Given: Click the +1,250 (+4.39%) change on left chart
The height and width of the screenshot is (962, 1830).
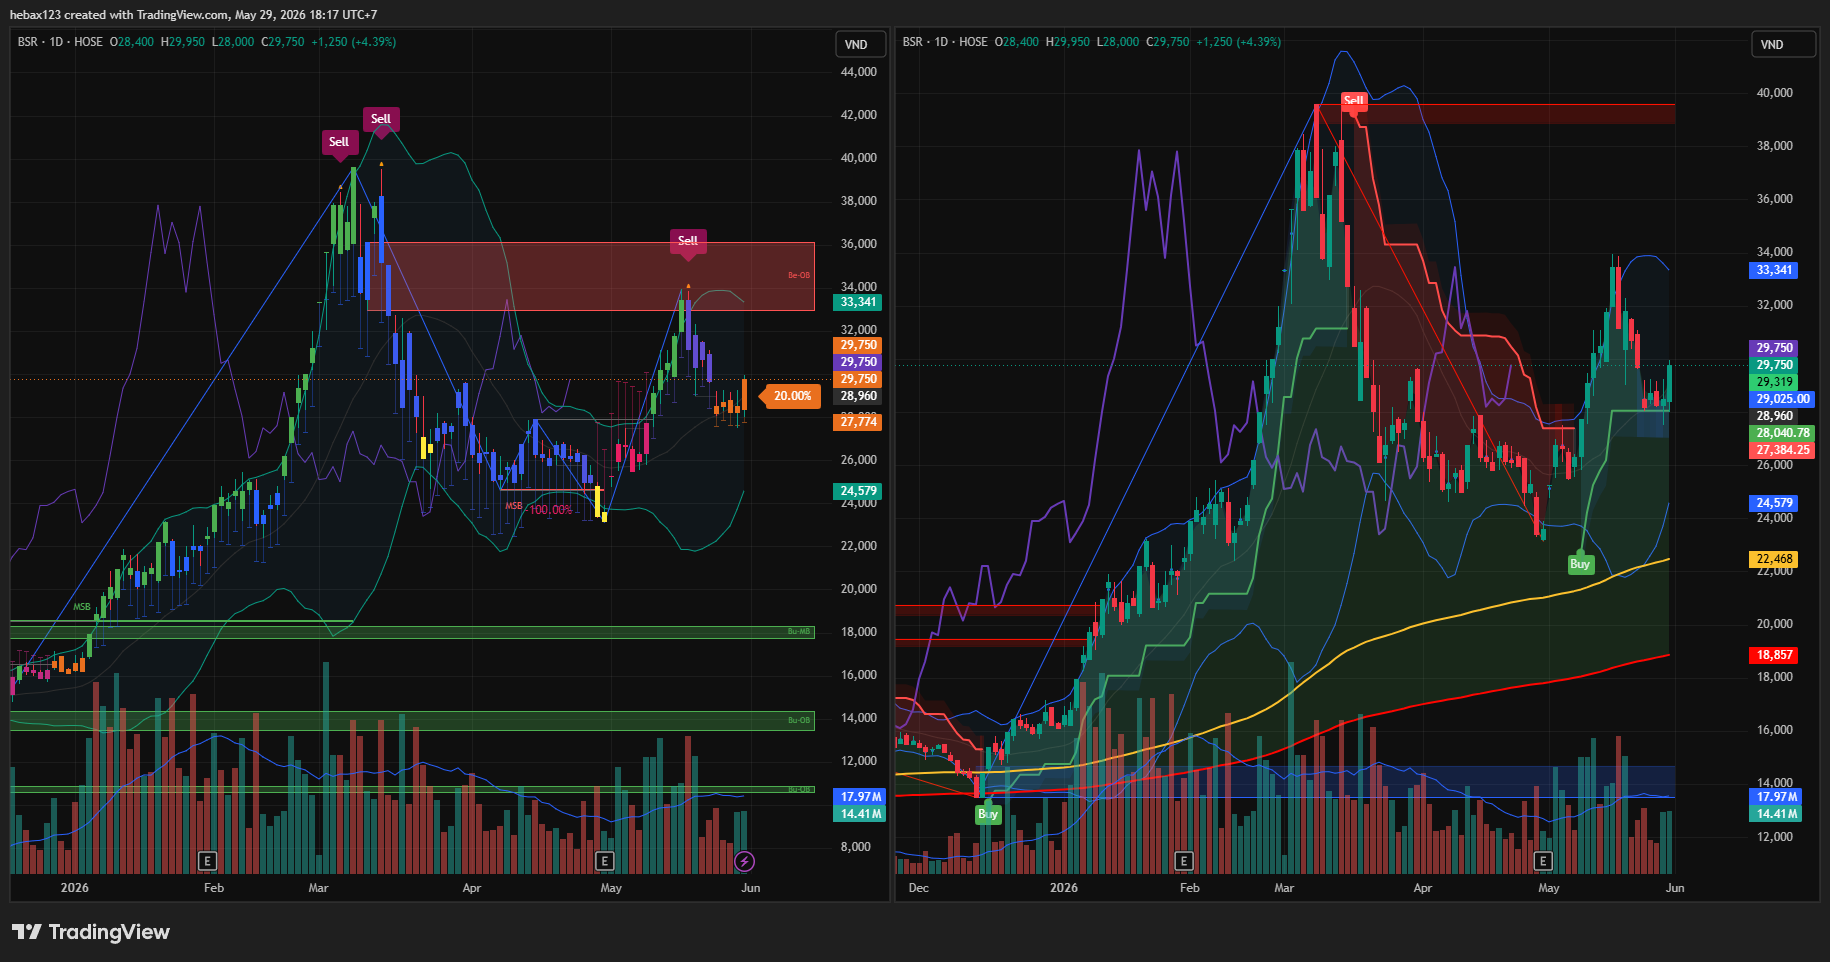Looking at the screenshot, I should (354, 42).
